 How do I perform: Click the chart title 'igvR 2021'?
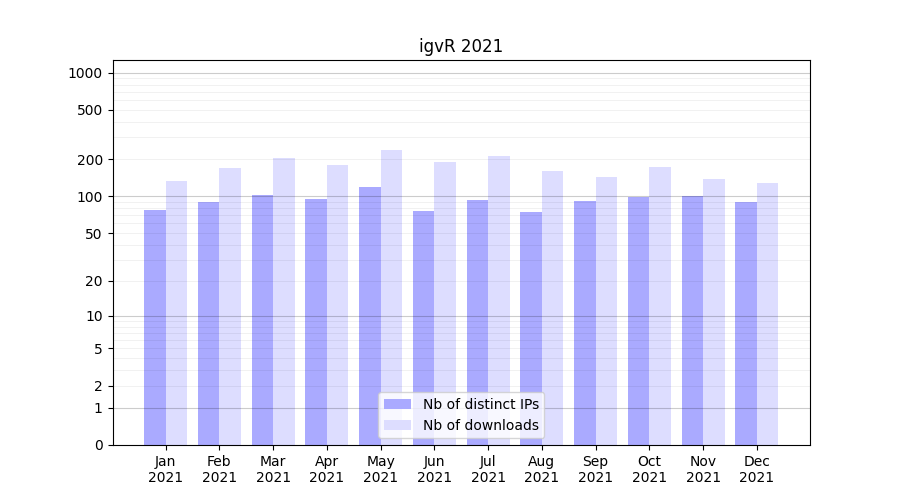pos(461,46)
